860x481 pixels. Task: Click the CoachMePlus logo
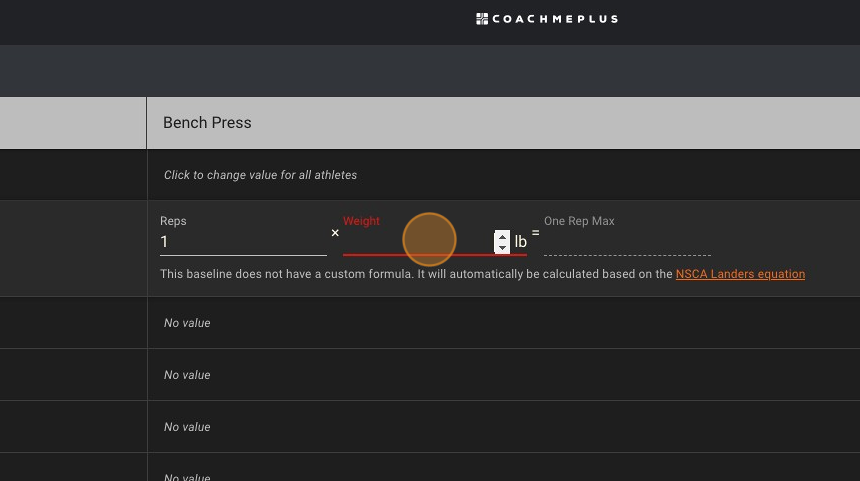pos(547,19)
